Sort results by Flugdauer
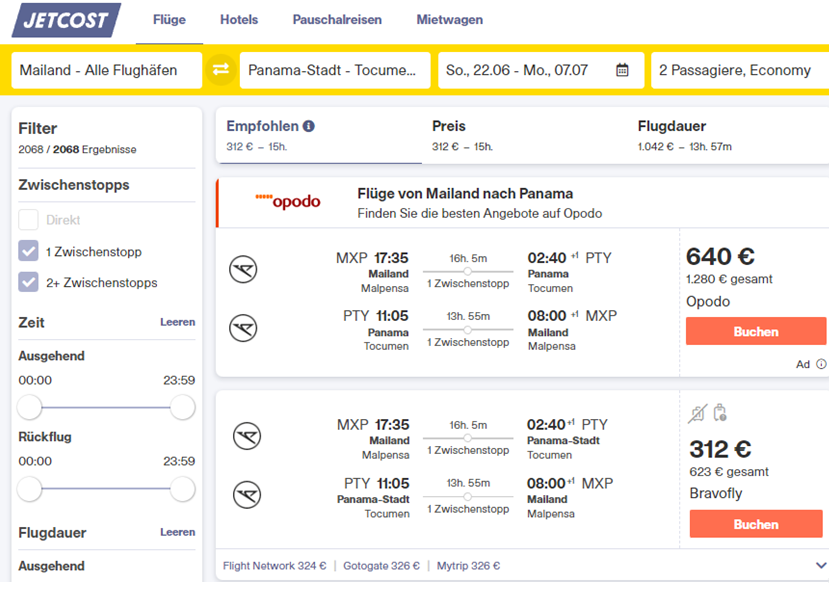Viewport: 829px width, 595px height. (x=730, y=135)
